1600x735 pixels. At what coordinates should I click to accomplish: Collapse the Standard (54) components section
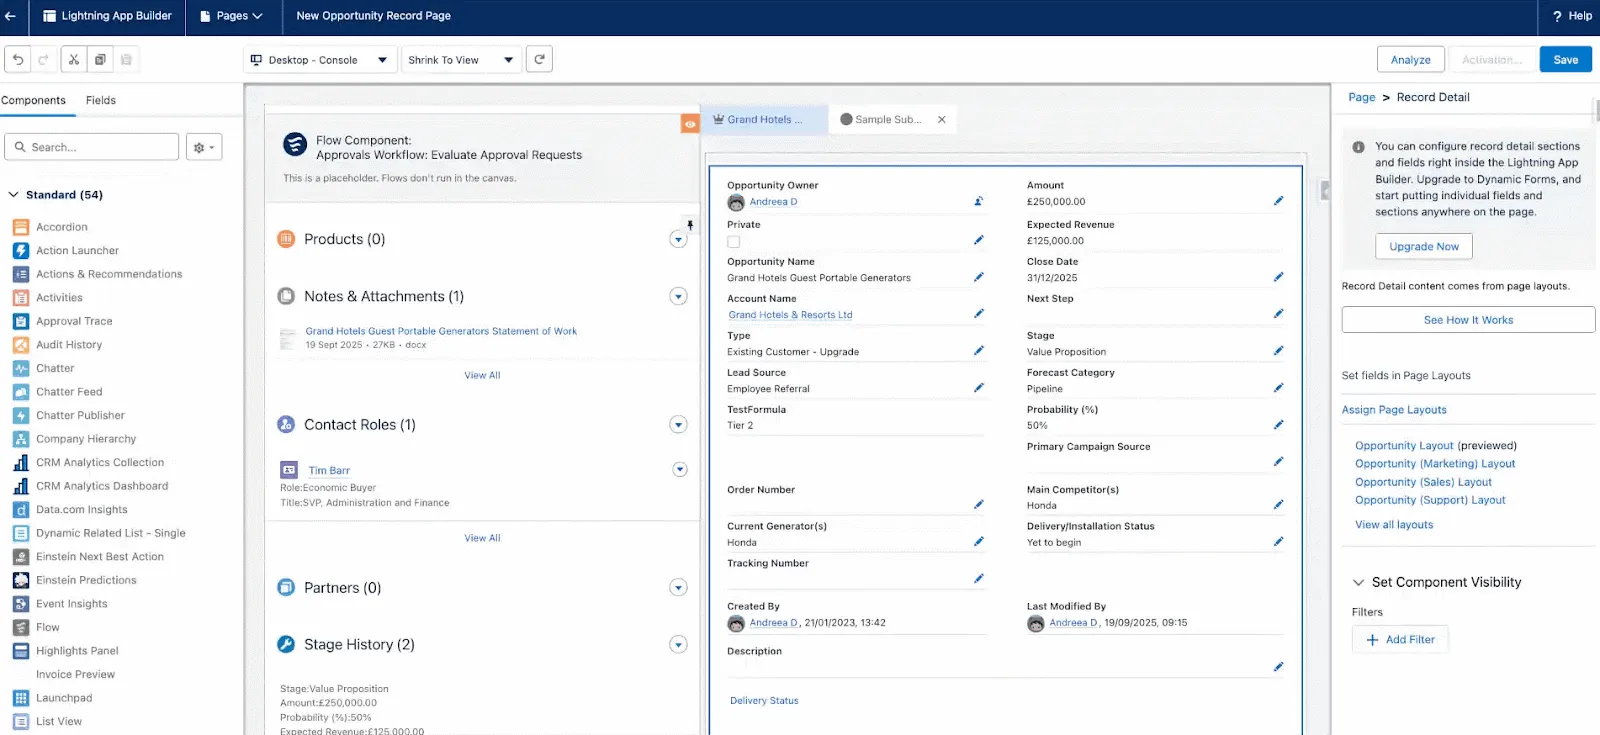click(14, 195)
